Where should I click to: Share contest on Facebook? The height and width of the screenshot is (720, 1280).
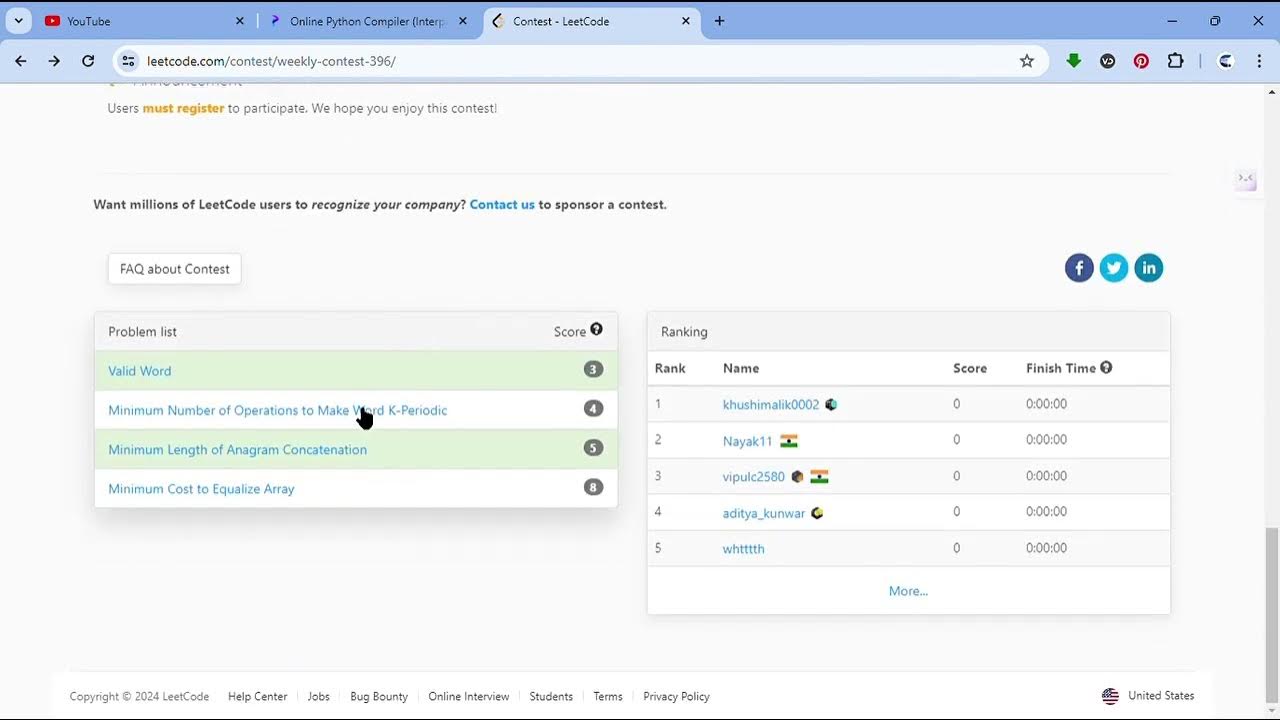1079,268
